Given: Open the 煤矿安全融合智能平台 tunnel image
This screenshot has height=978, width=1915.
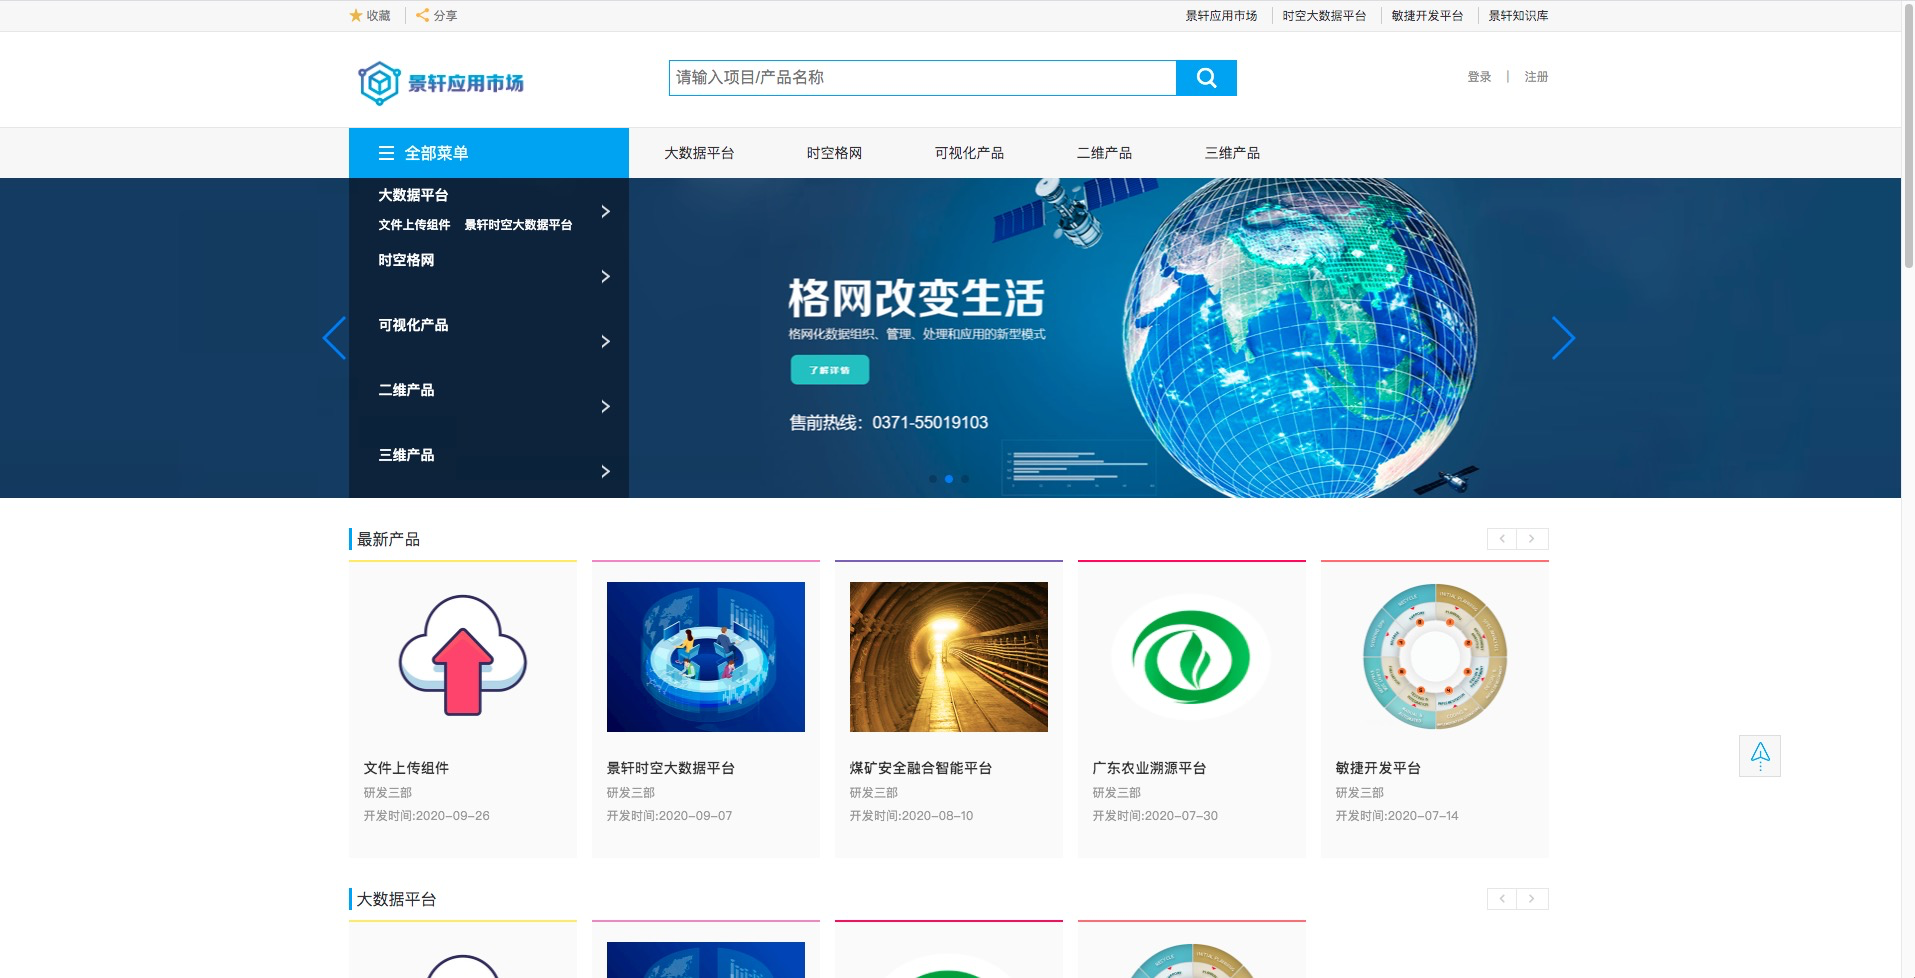Looking at the screenshot, I should tap(949, 657).
